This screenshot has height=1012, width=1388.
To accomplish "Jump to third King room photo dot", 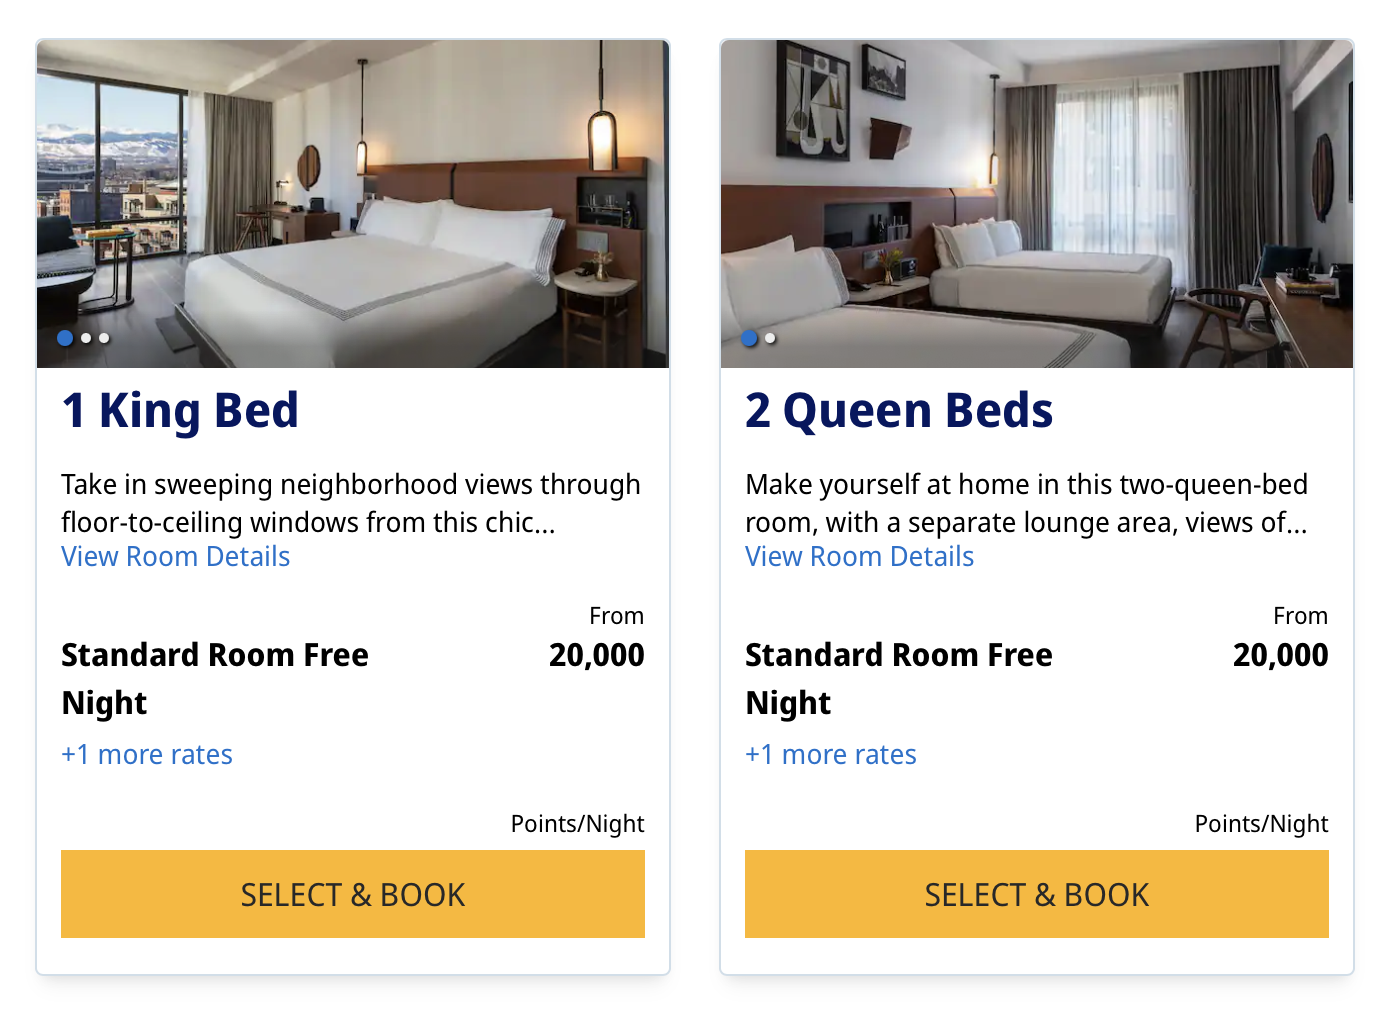I will [104, 338].
